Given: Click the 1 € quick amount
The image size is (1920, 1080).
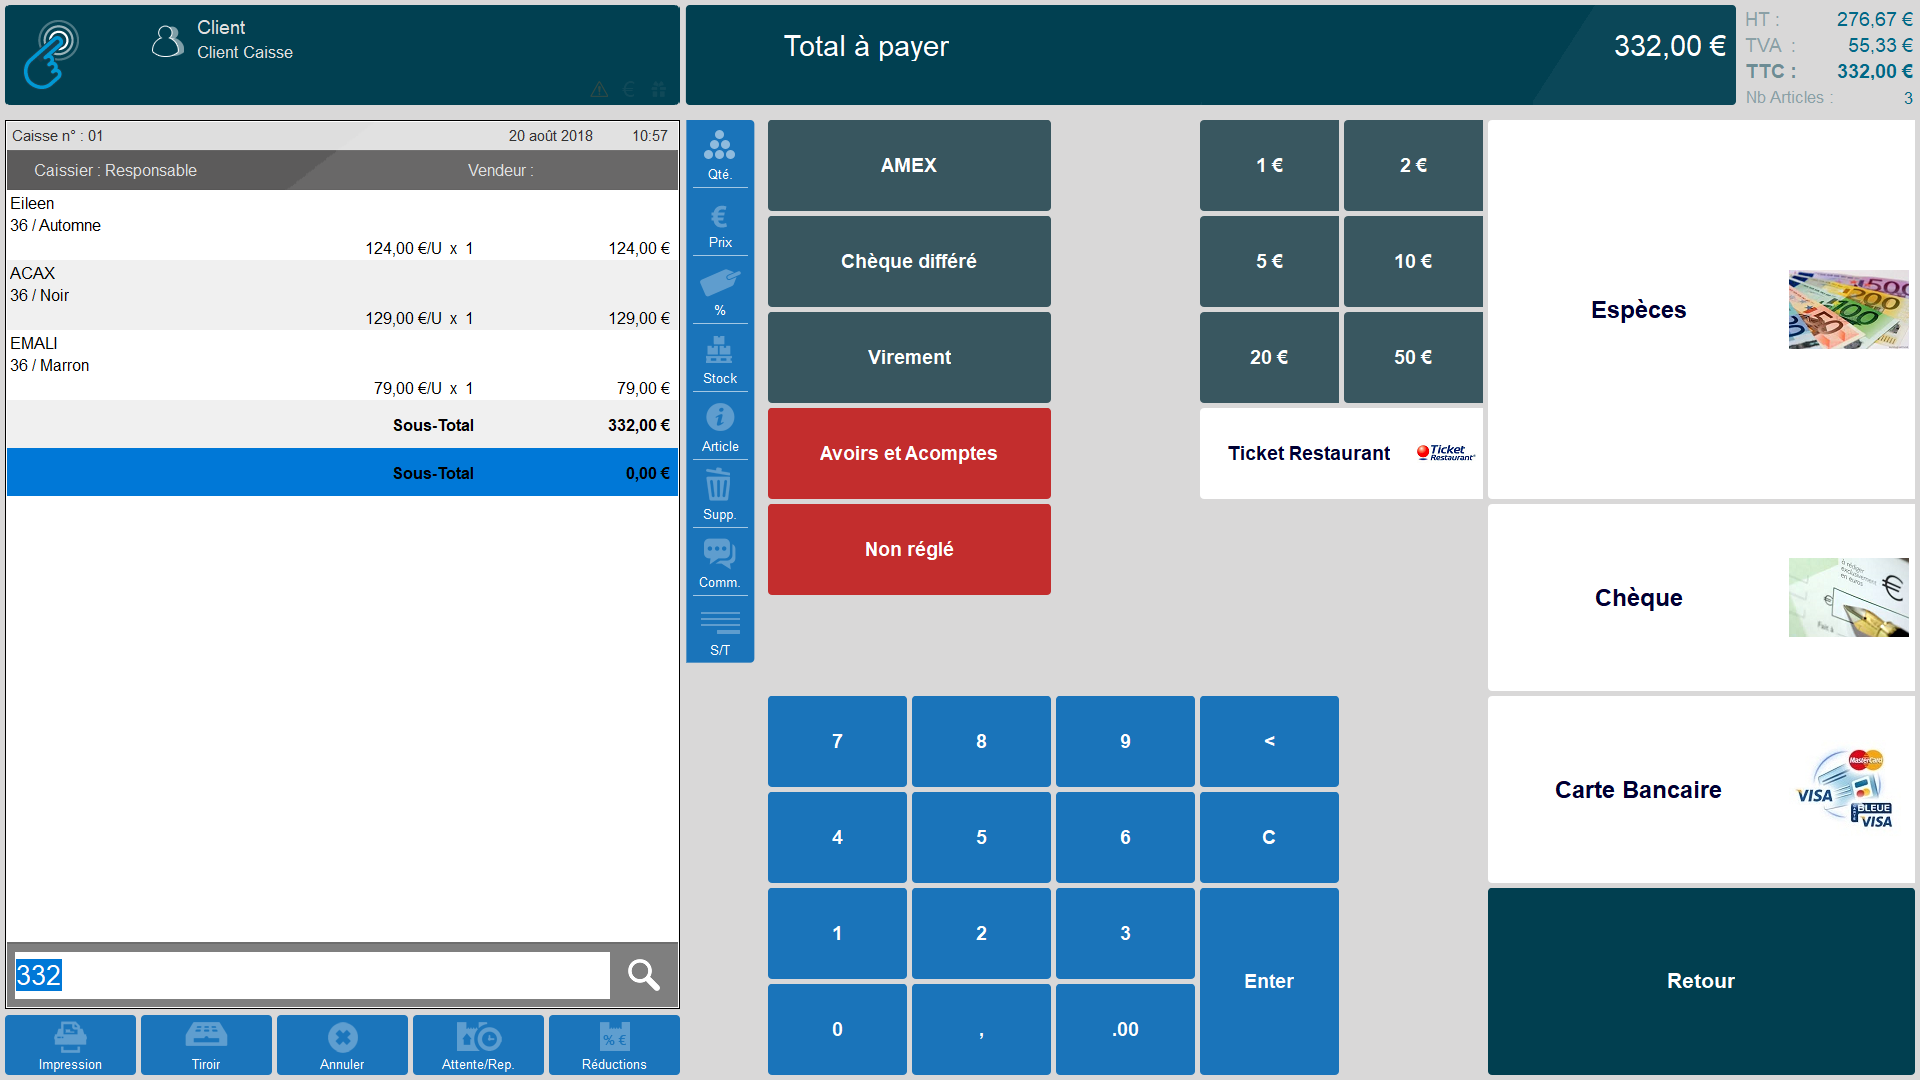Looking at the screenshot, I should tap(1269, 165).
